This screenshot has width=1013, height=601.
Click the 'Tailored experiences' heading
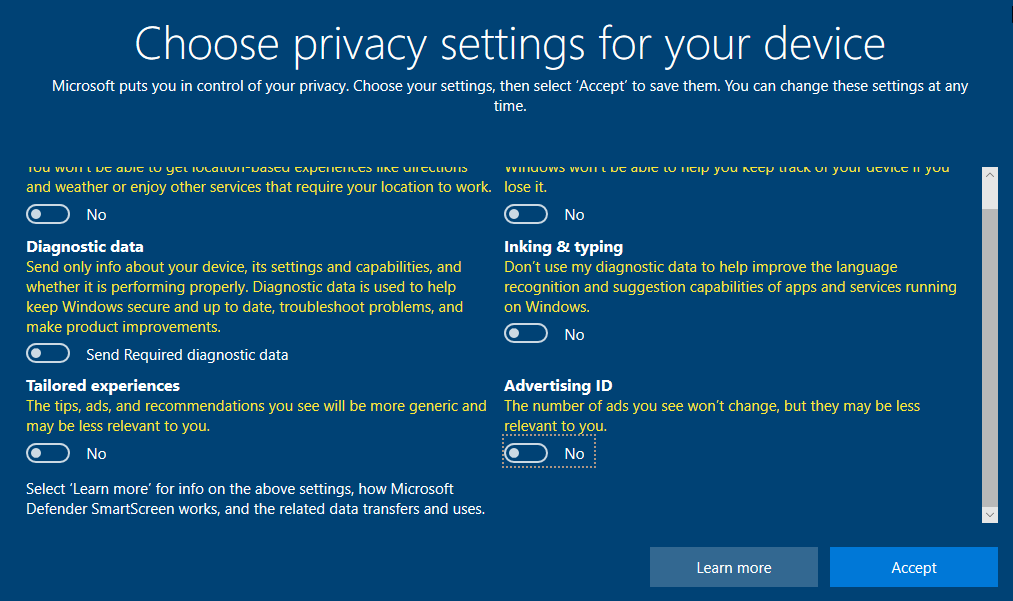coord(103,386)
